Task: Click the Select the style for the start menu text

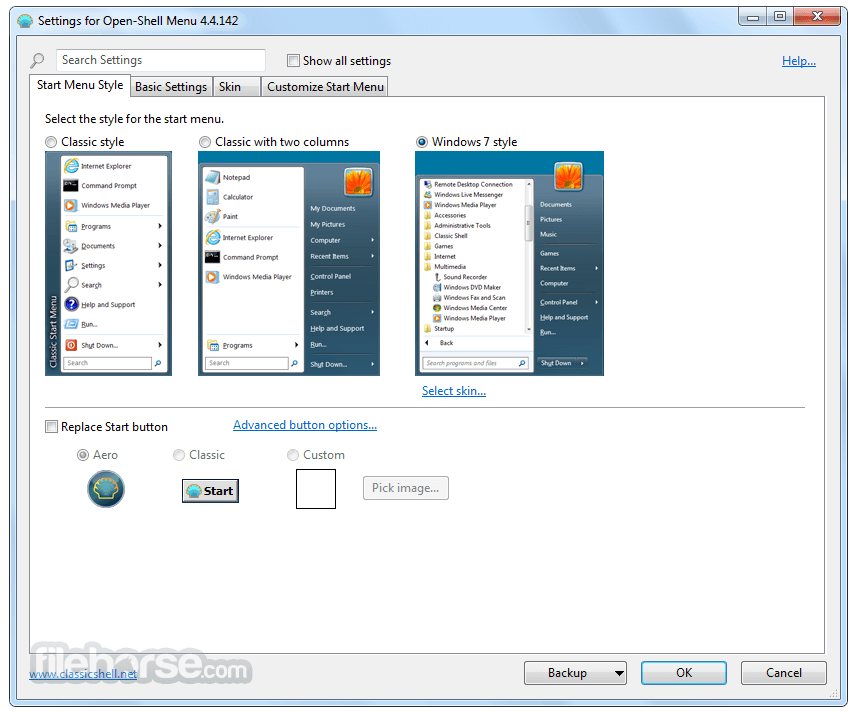Action: pos(134,119)
